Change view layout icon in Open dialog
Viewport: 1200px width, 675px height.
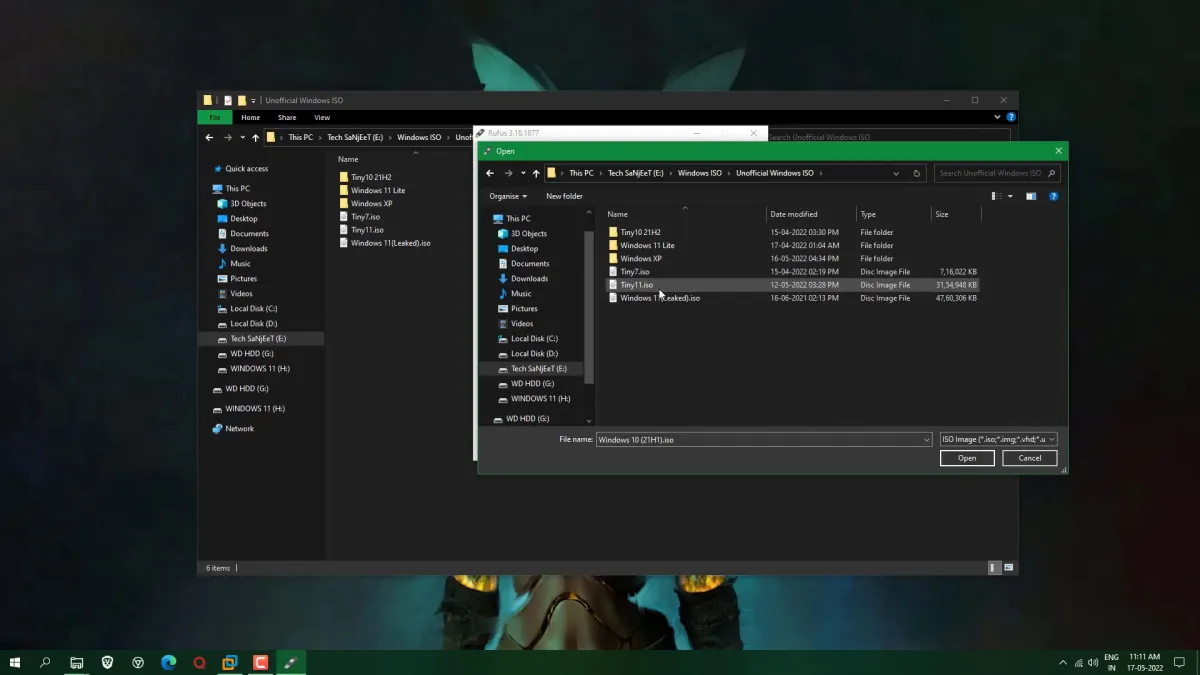click(996, 196)
